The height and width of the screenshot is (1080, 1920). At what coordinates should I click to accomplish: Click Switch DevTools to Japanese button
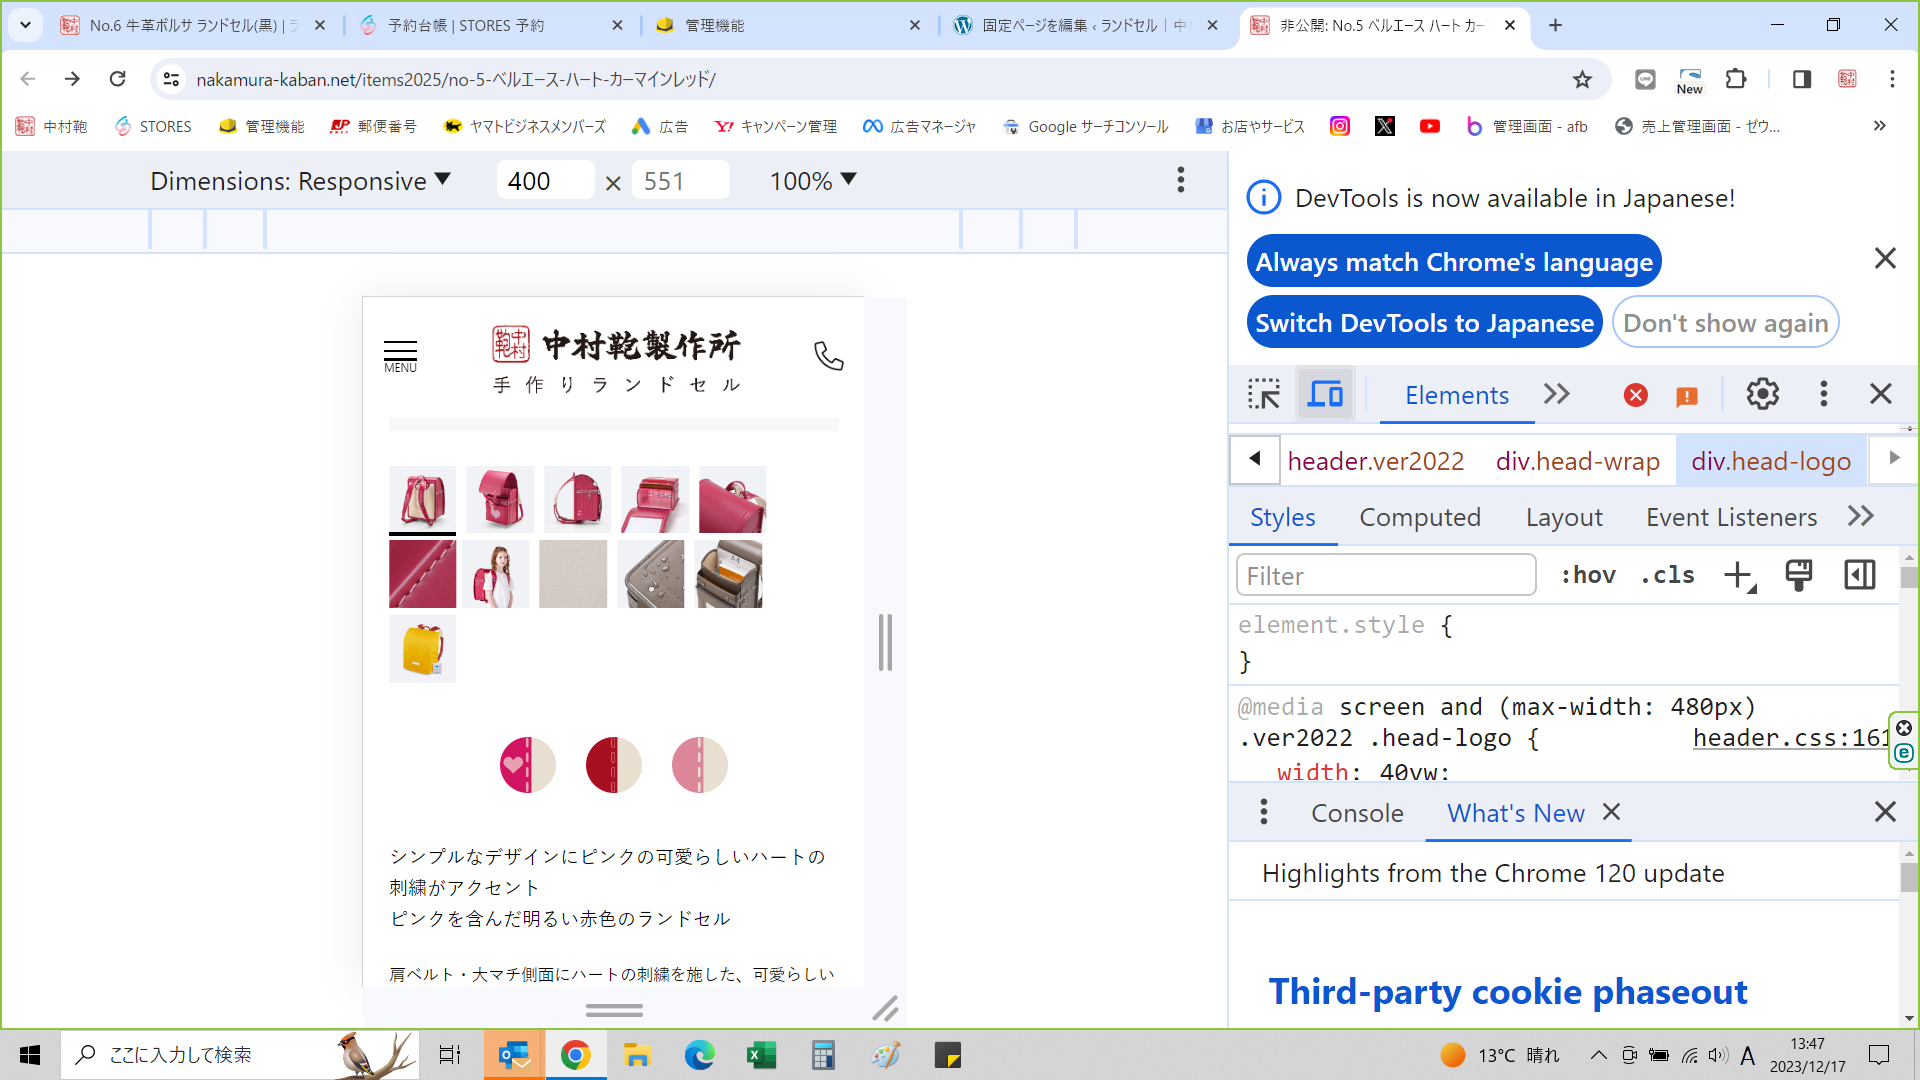(x=1424, y=323)
